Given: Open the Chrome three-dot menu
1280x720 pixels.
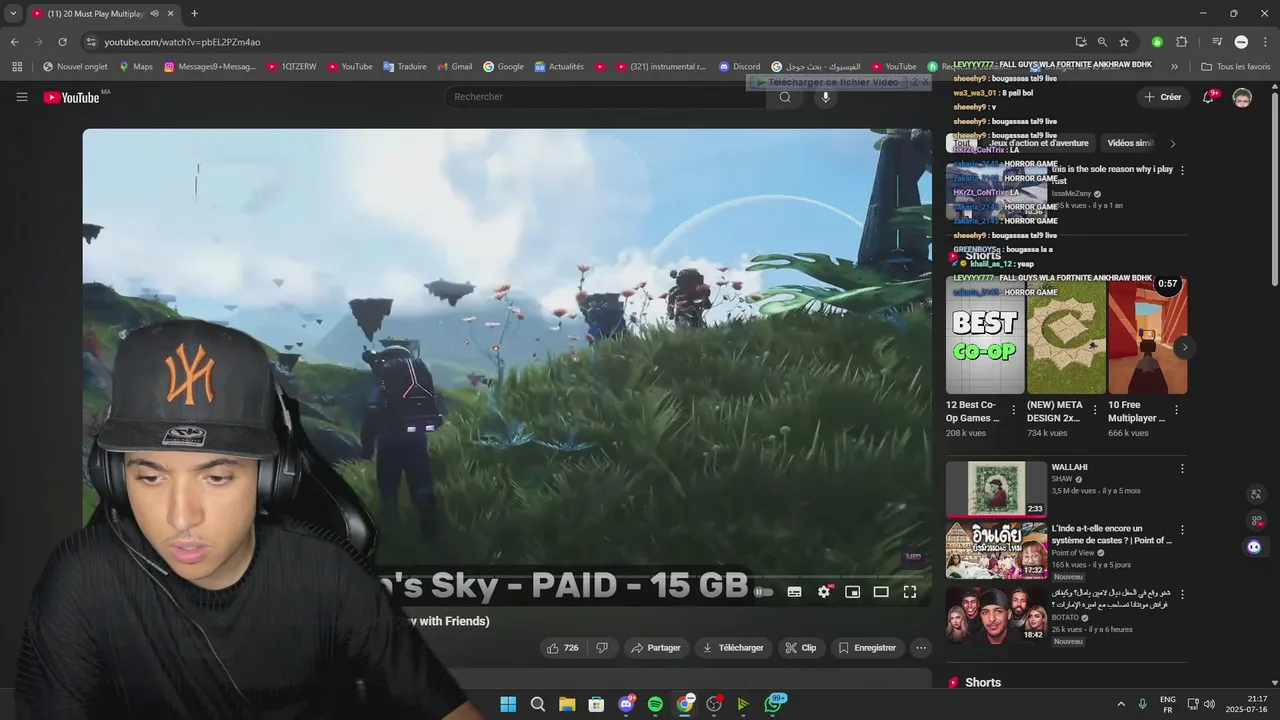Looking at the screenshot, I should [x=1265, y=42].
